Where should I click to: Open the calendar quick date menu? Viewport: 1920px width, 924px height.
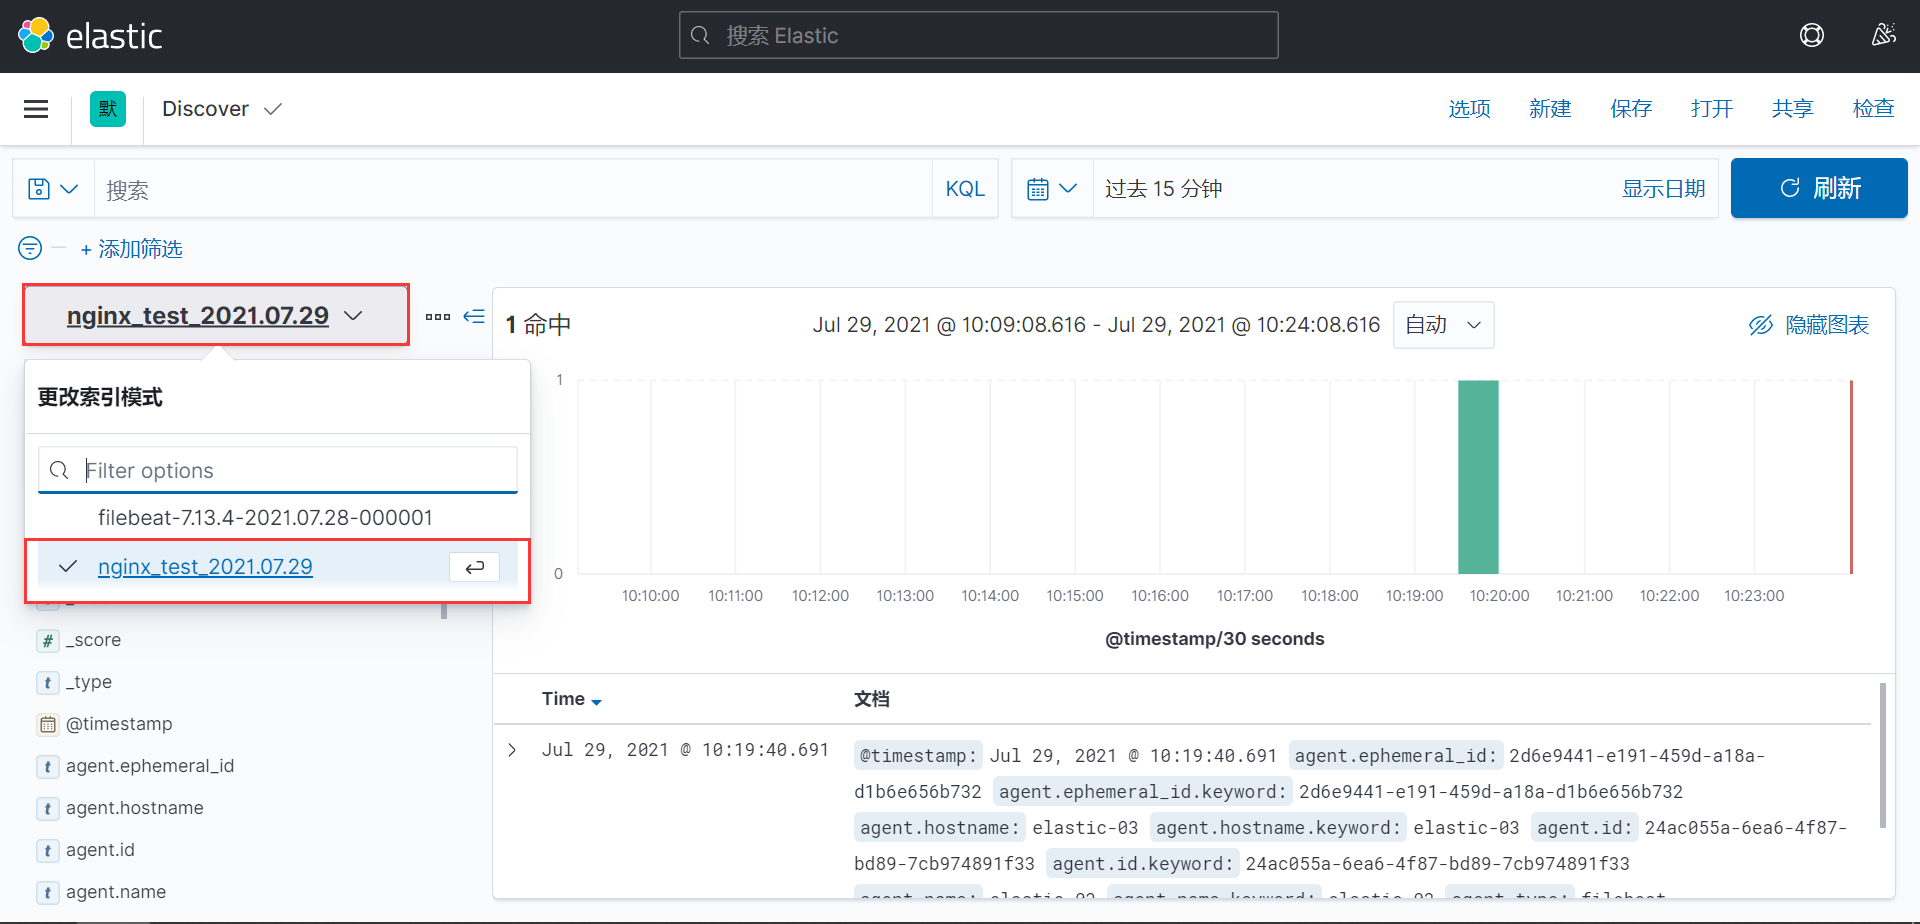click(1052, 189)
